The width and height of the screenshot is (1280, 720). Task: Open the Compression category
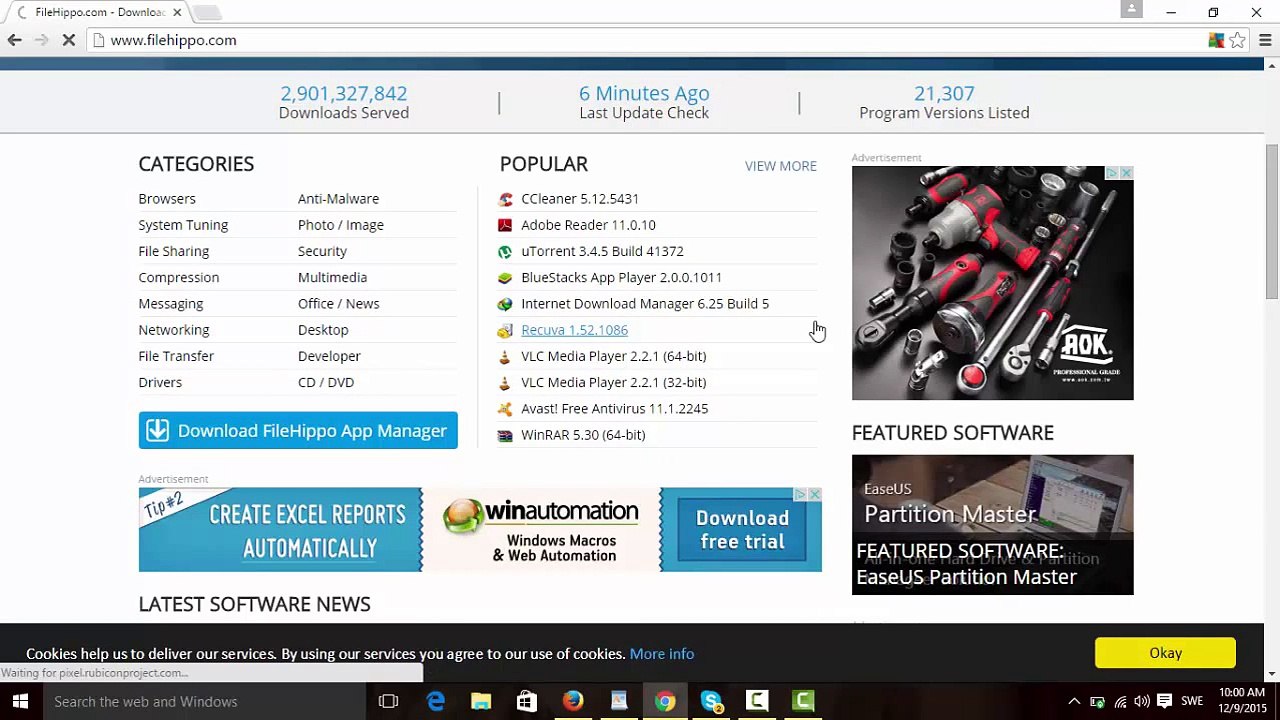(x=179, y=278)
